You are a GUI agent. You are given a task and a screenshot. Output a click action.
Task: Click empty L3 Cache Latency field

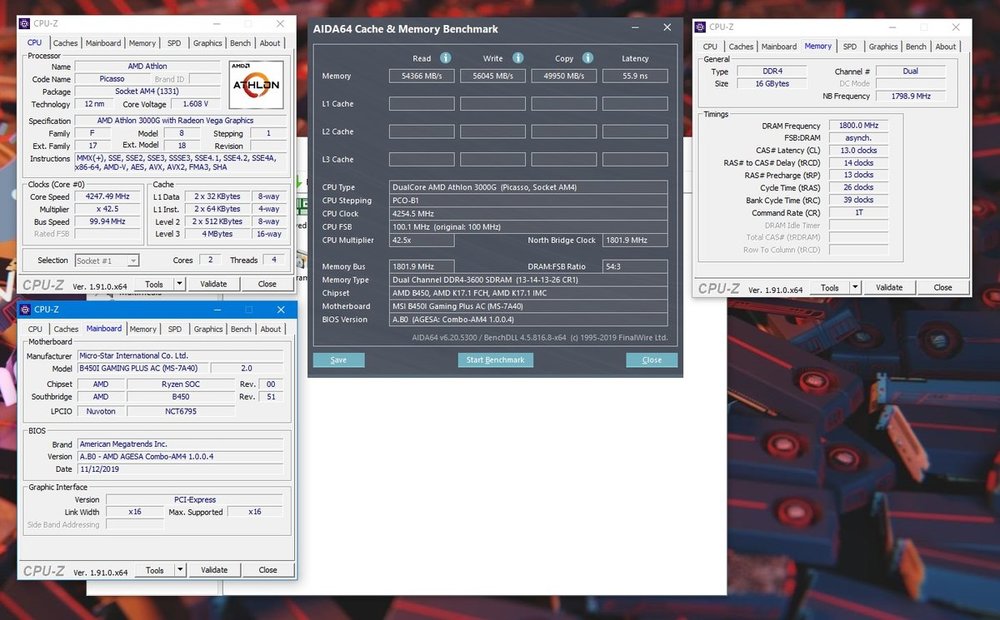point(635,159)
